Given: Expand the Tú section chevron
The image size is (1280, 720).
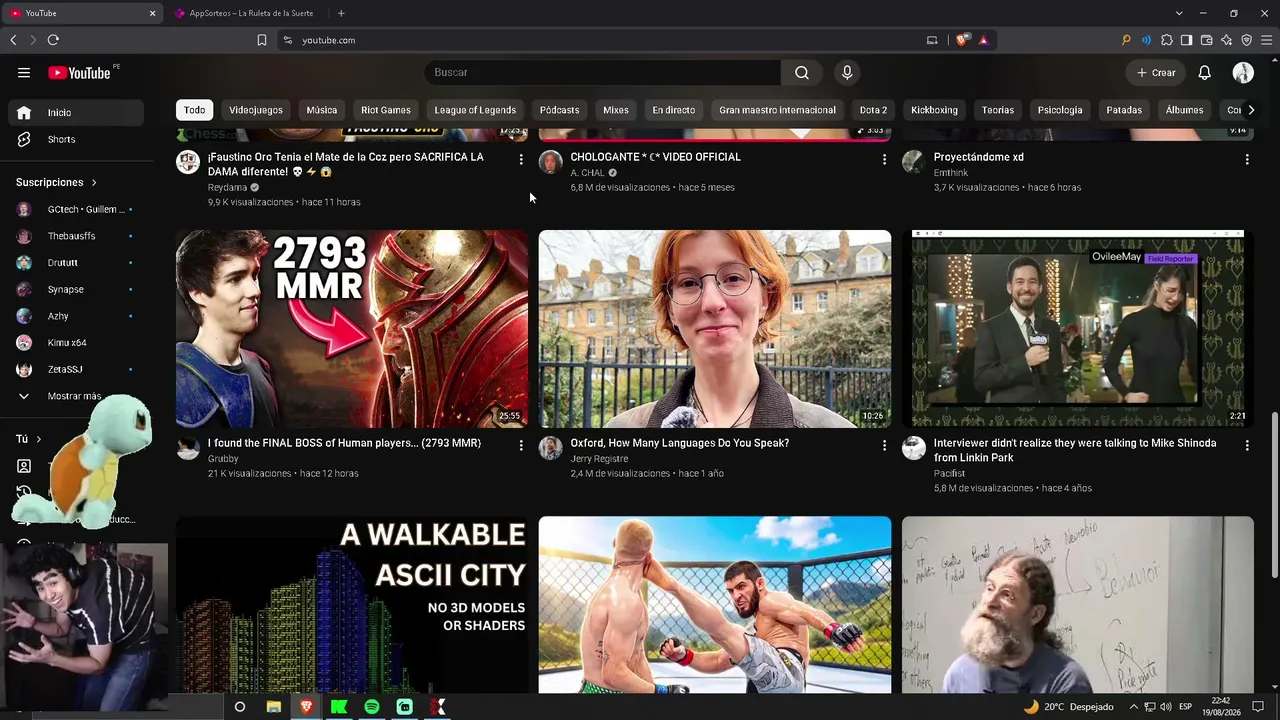Looking at the screenshot, I should click(39, 439).
